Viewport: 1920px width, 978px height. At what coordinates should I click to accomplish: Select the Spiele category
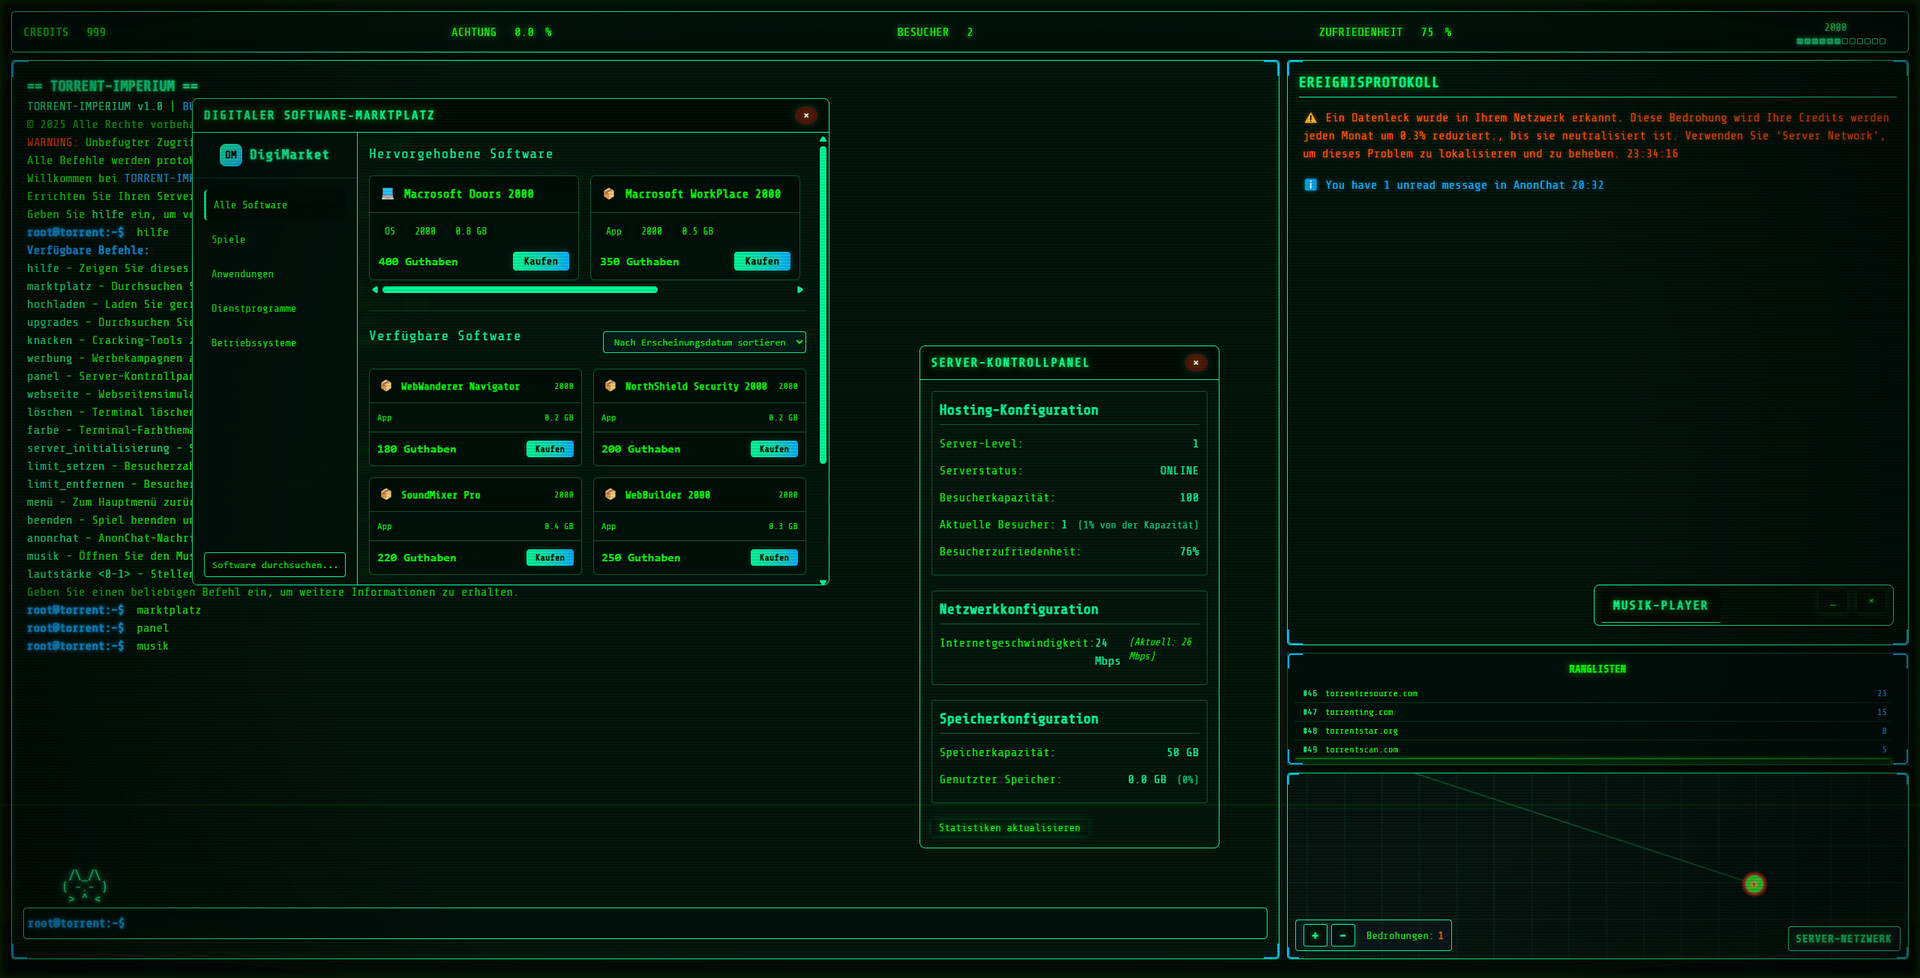point(229,240)
